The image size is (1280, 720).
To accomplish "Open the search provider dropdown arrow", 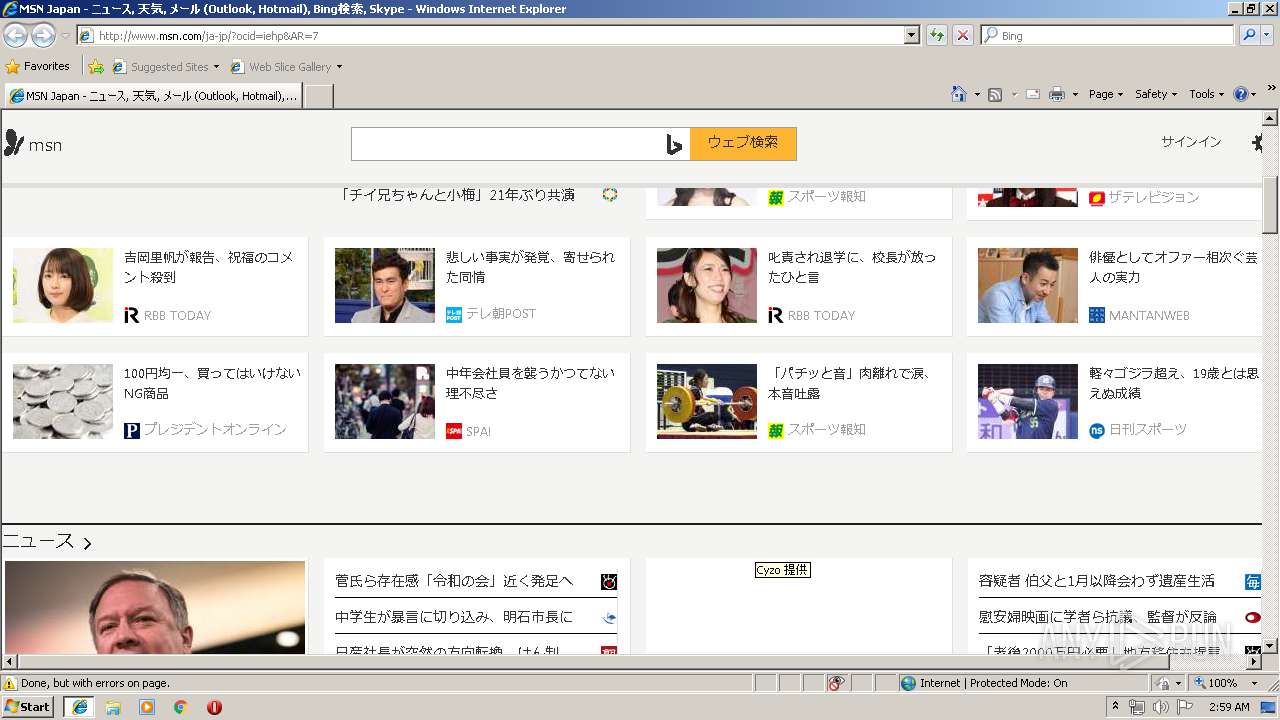I will tap(1268, 35).
